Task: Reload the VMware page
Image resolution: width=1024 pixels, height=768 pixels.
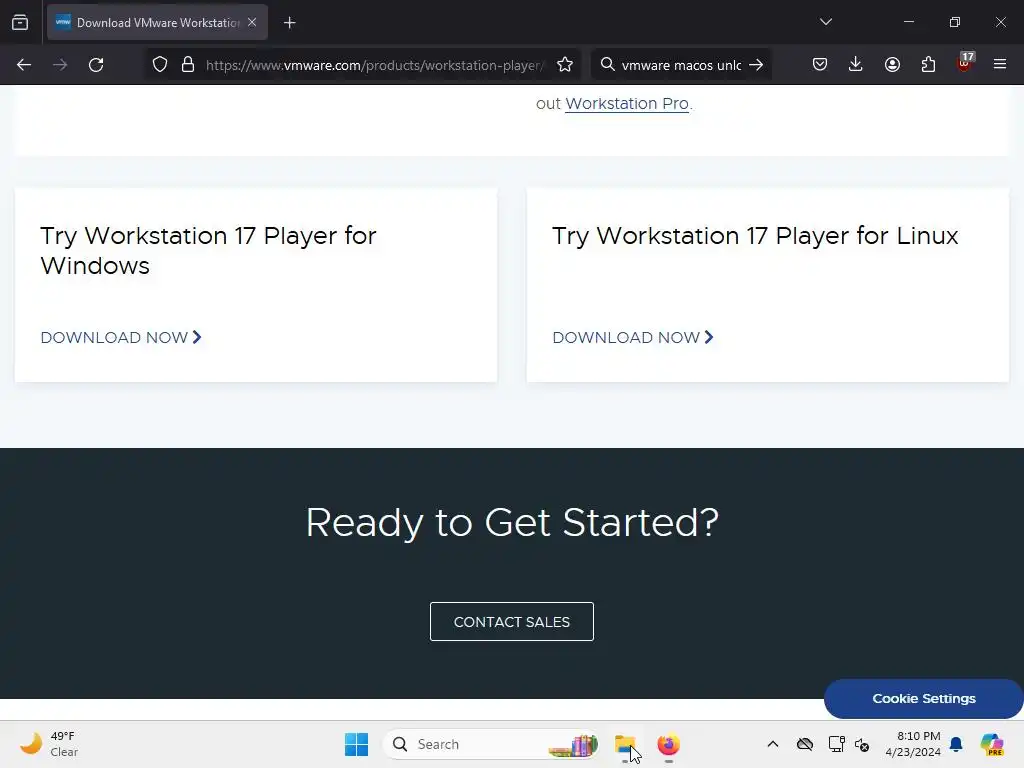Action: [x=96, y=65]
